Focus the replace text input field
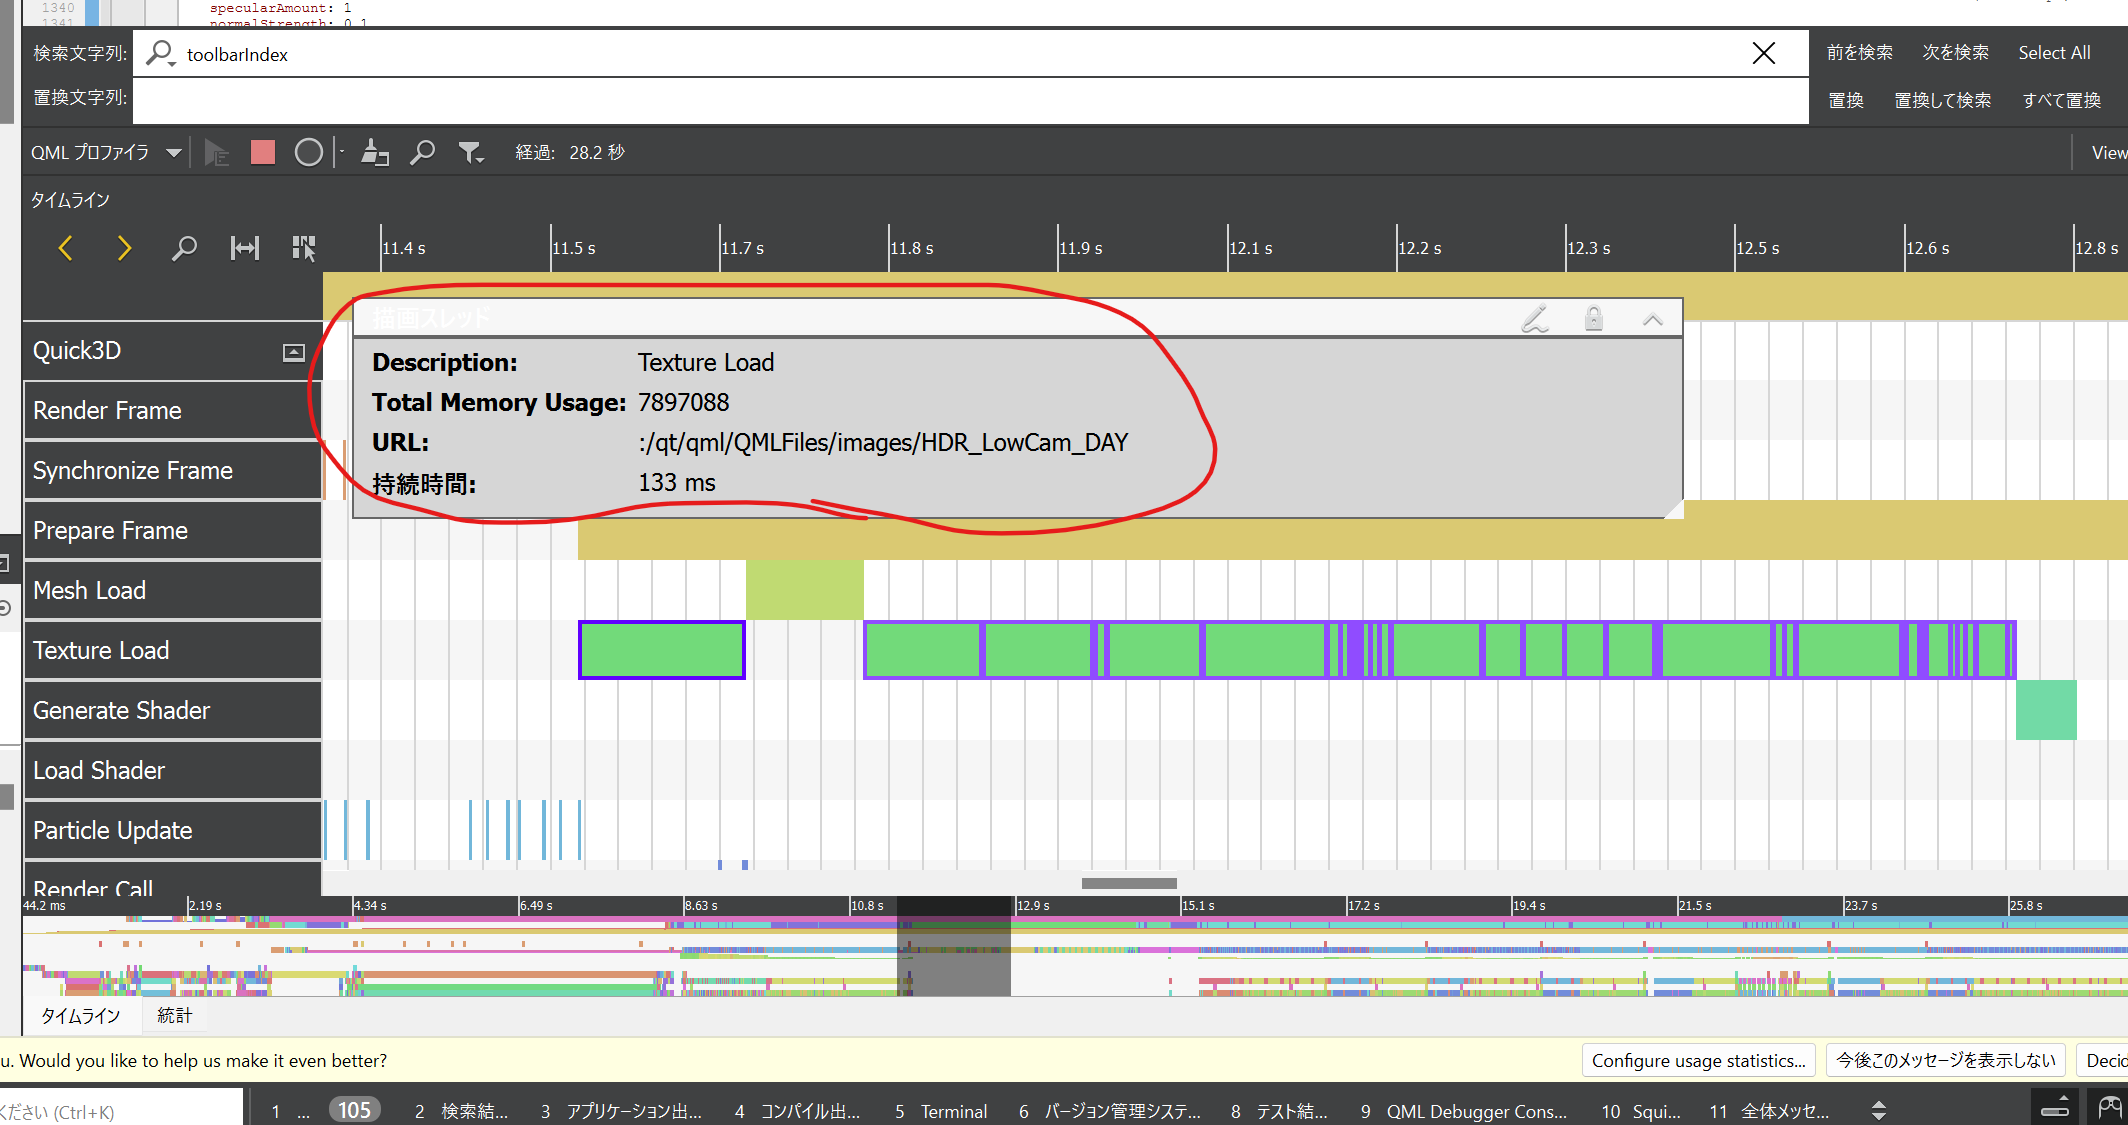Image resolution: width=2128 pixels, height=1125 pixels. (970, 101)
